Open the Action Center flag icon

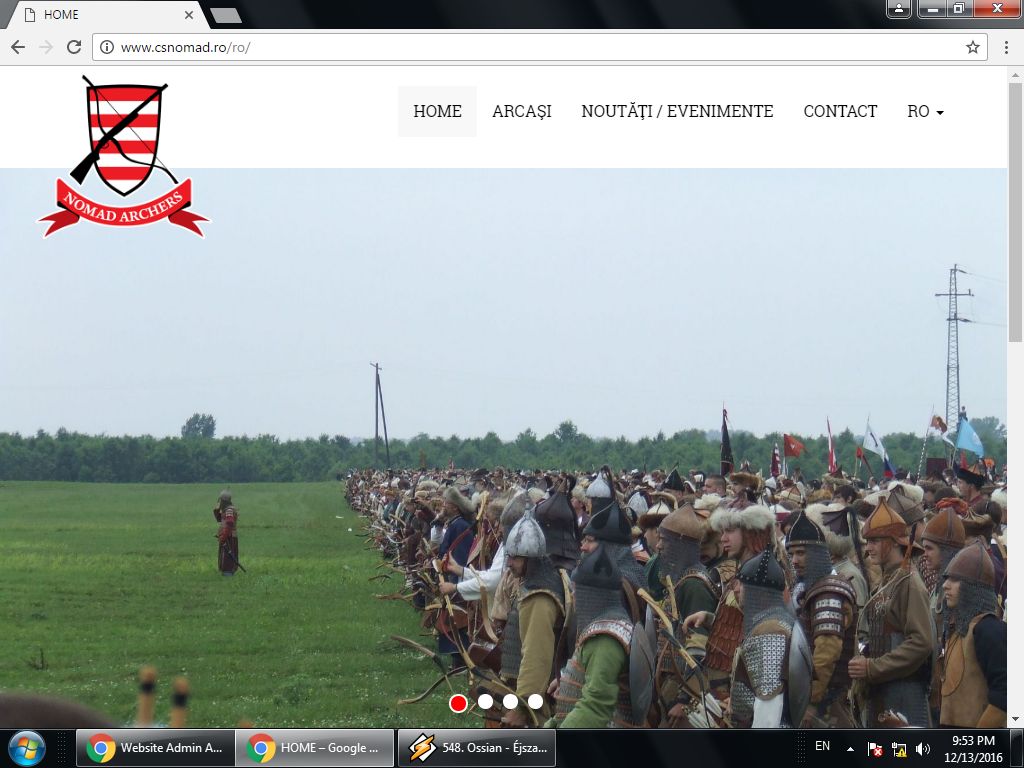point(875,750)
